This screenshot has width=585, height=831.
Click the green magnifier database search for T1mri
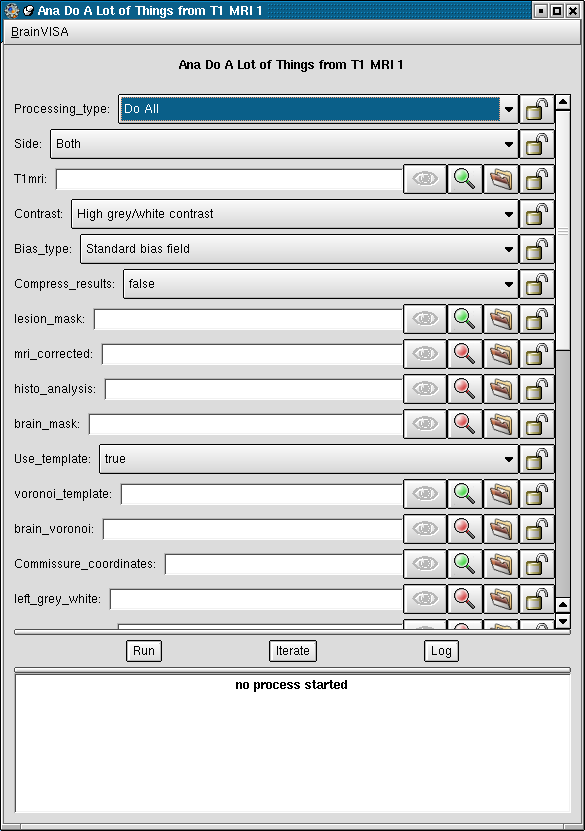(x=465, y=179)
